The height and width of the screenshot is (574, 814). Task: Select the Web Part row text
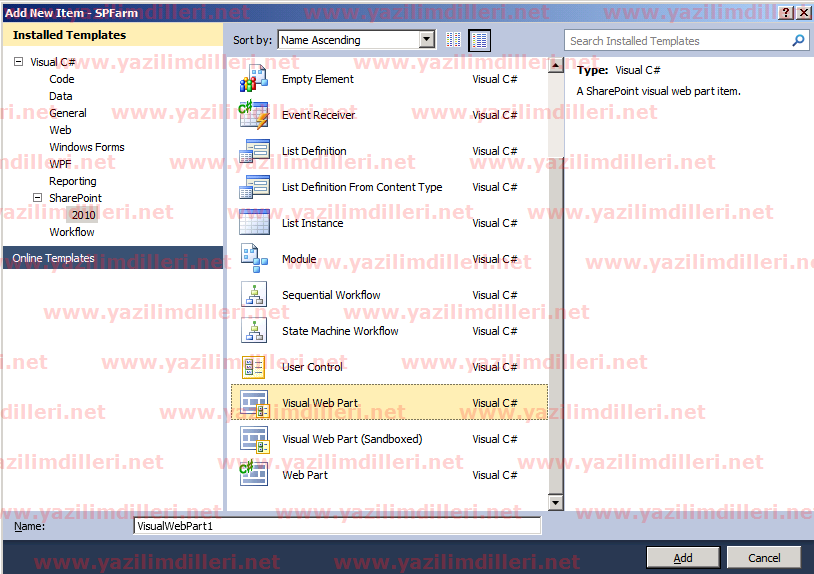pos(305,475)
